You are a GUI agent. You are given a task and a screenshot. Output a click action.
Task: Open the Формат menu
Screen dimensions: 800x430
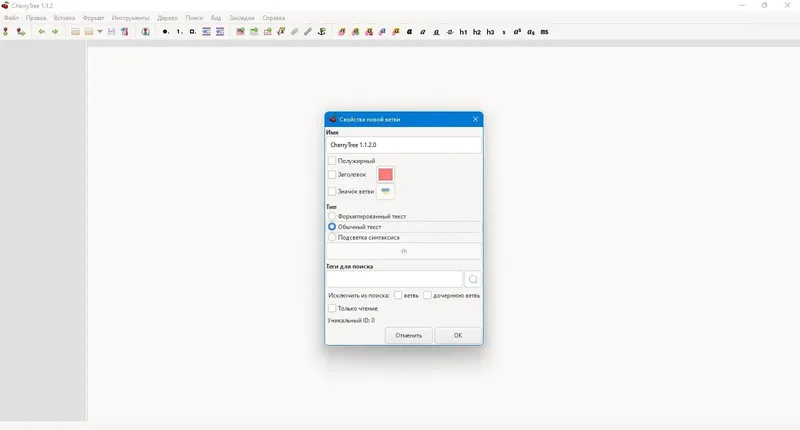pyautogui.click(x=93, y=18)
